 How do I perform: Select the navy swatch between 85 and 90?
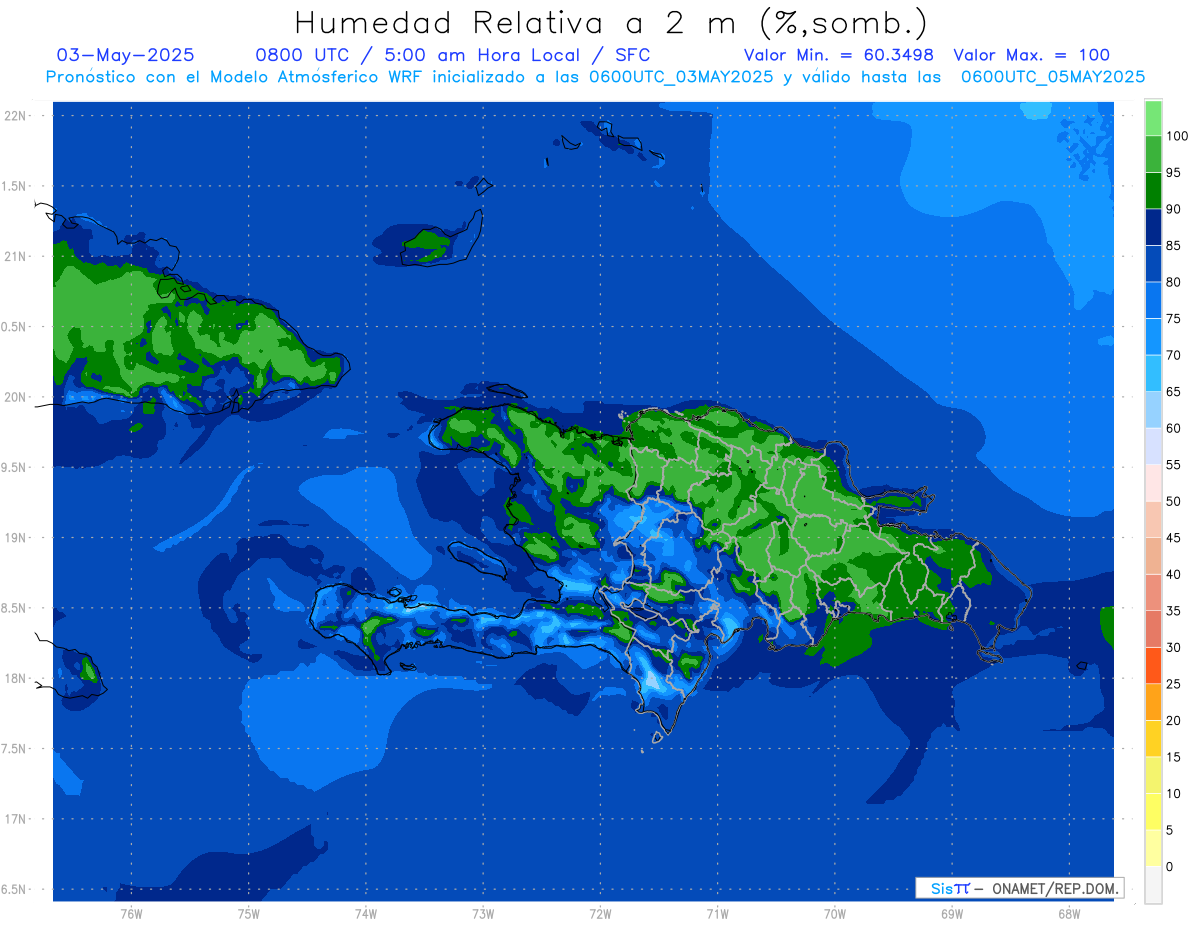pyautogui.click(x=1153, y=228)
